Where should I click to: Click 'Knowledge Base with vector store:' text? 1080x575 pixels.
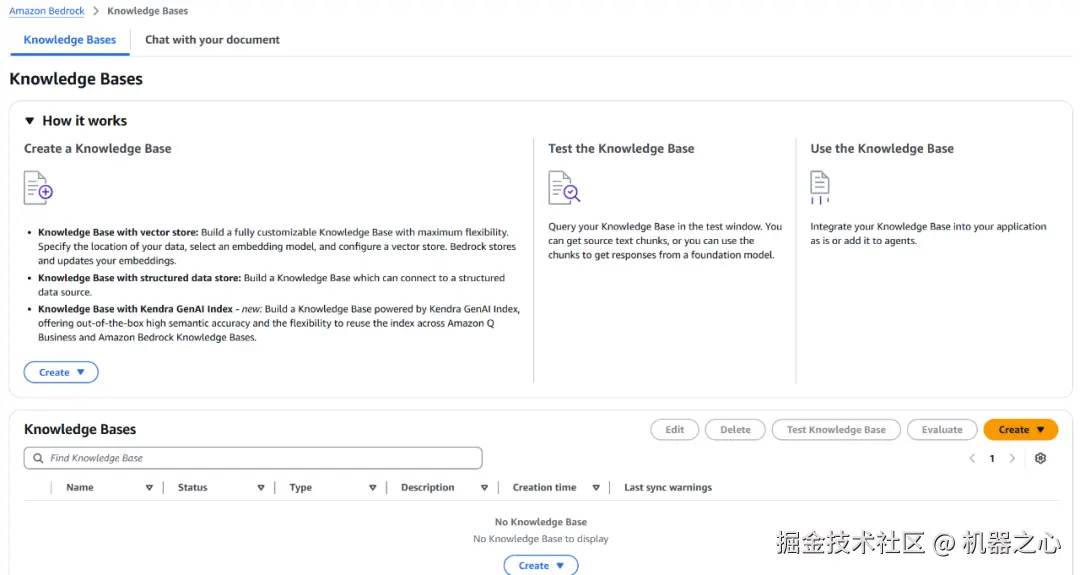[x=118, y=233]
